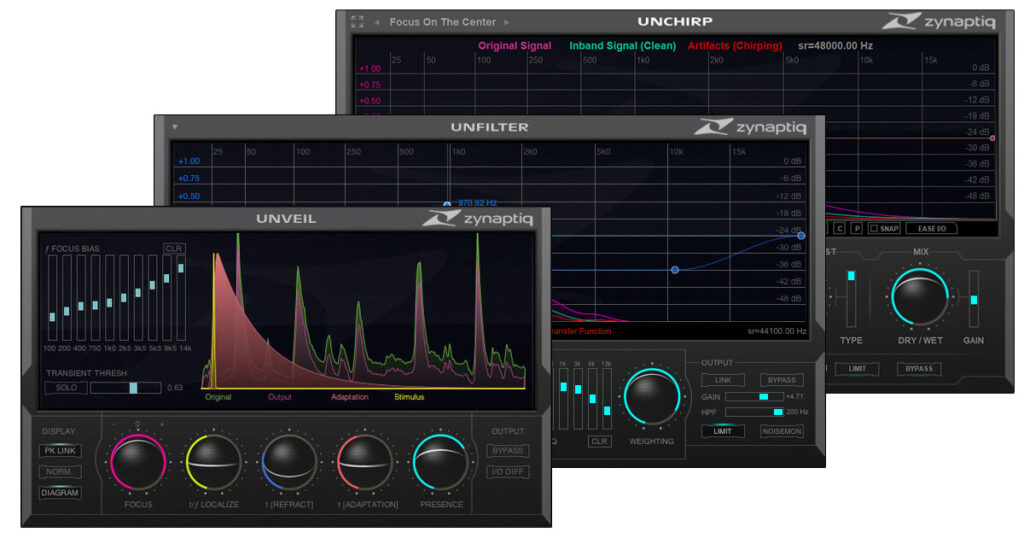This screenshot has height=538, width=1024.
Task: Click the C button in Unchirp
Action: coord(840,229)
